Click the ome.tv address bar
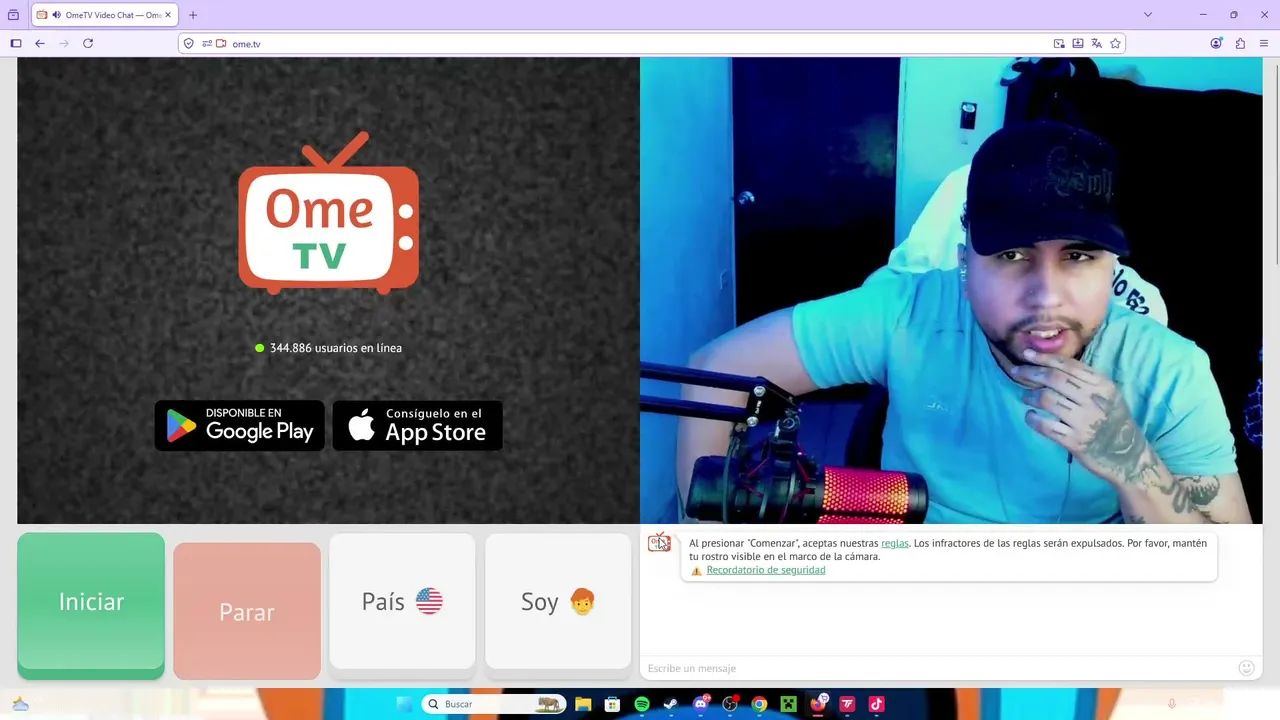The height and width of the screenshot is (720, 1280). click(x=640, y=44)
